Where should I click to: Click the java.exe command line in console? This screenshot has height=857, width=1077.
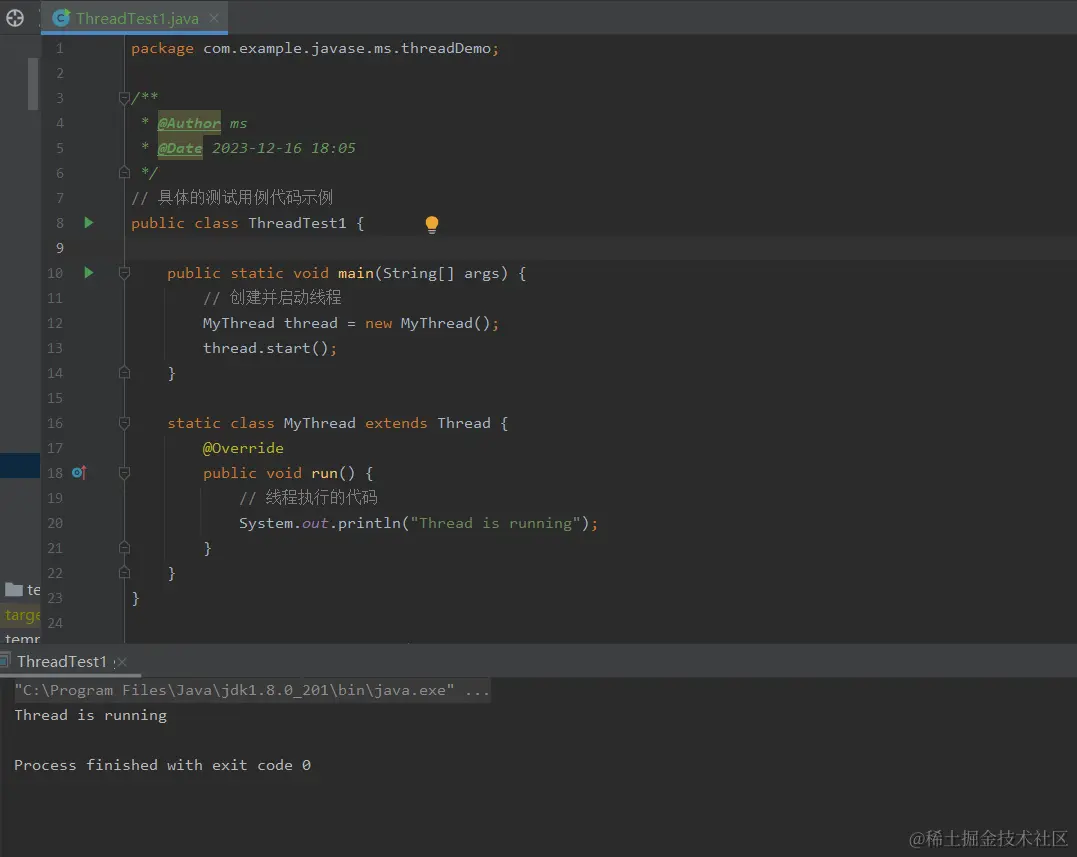pyautogui.click(x=251, y=690)
